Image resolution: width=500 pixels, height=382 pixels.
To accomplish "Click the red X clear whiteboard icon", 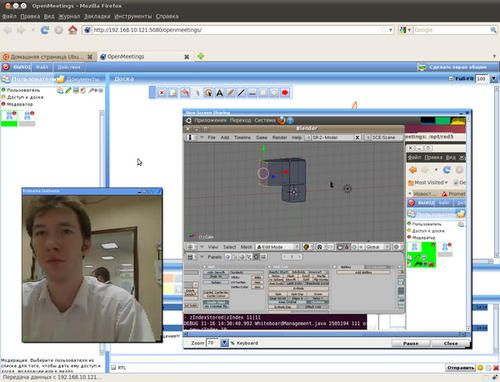I will pos(162,93).
